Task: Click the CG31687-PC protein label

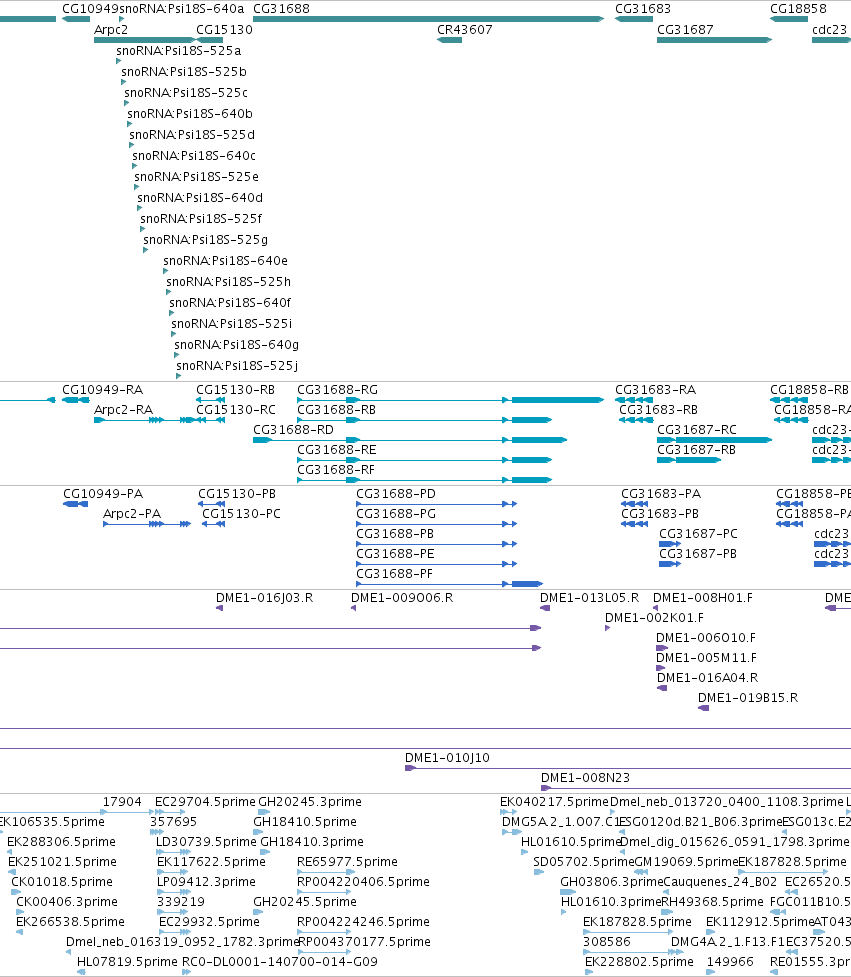Action: coord(698,534)
